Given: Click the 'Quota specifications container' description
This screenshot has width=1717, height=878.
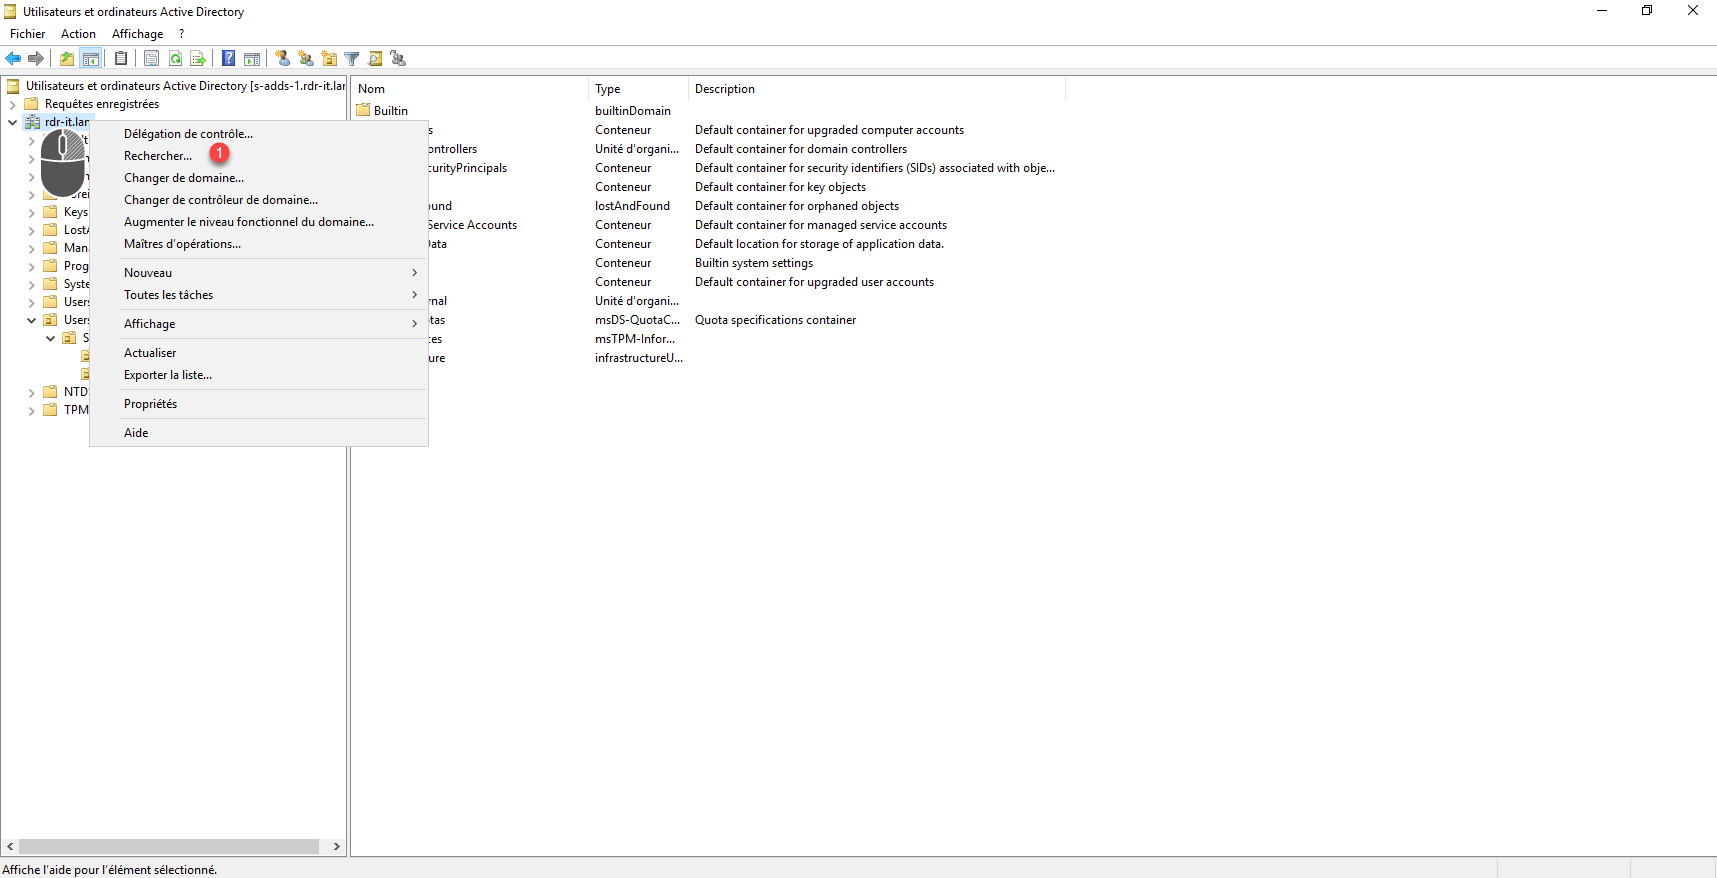Looking at the screenshot, I should pos(775,320).
